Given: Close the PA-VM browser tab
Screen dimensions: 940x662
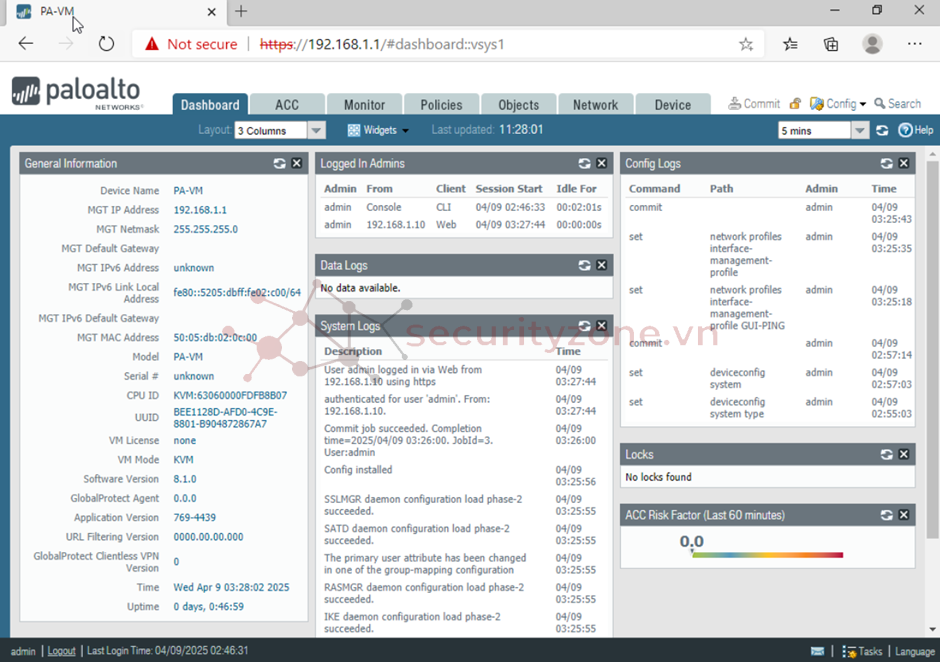Looking at the screenshot, I should coord(212,11).
